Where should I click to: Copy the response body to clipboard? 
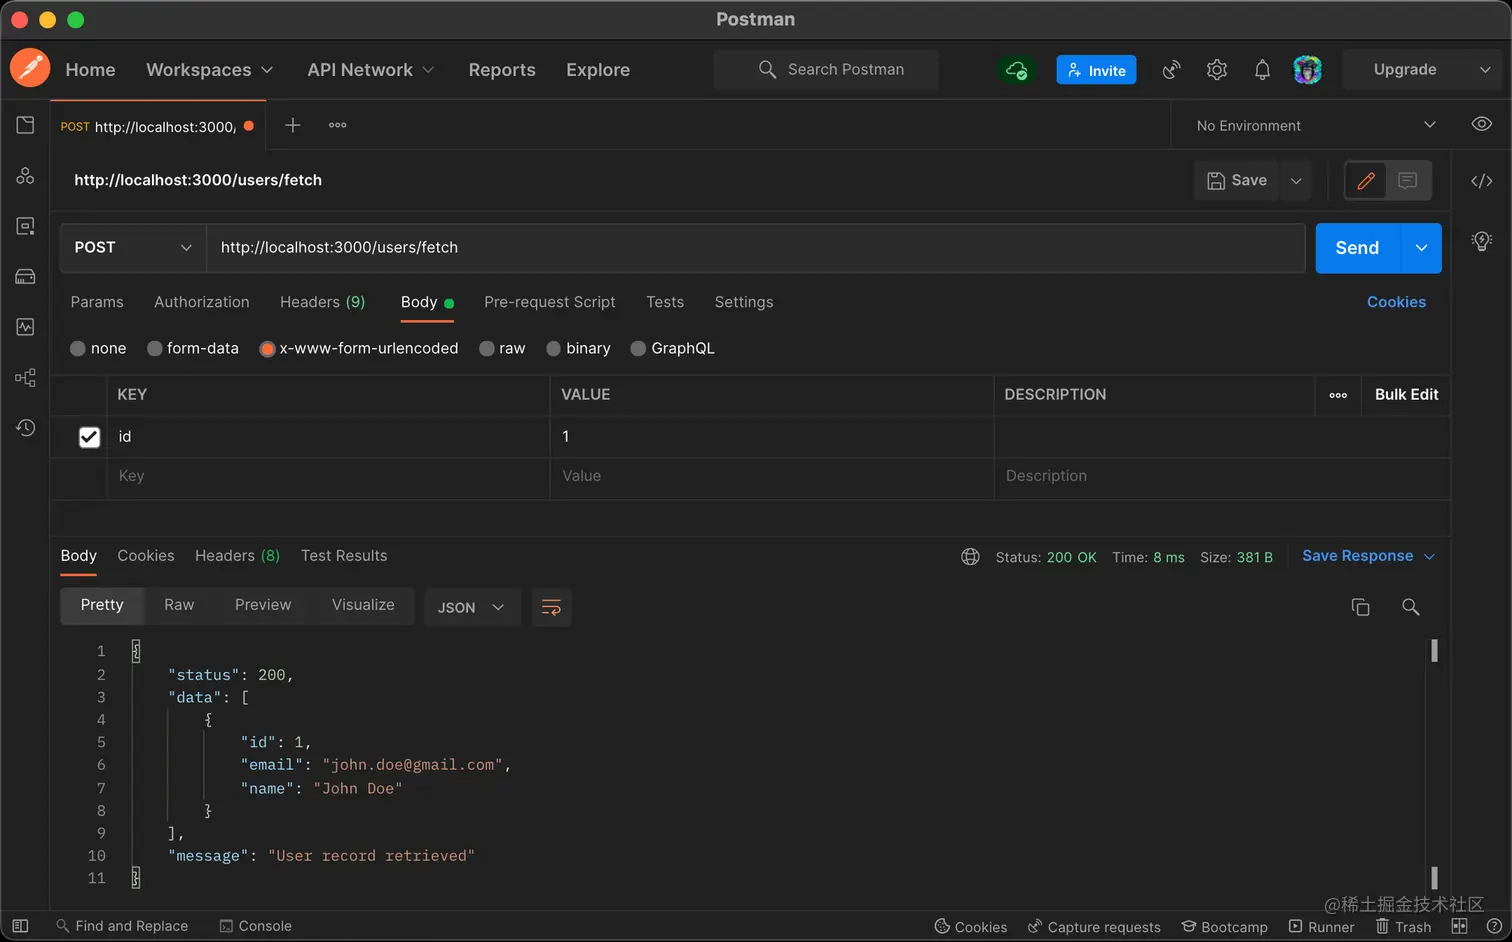click(1359, 607)
